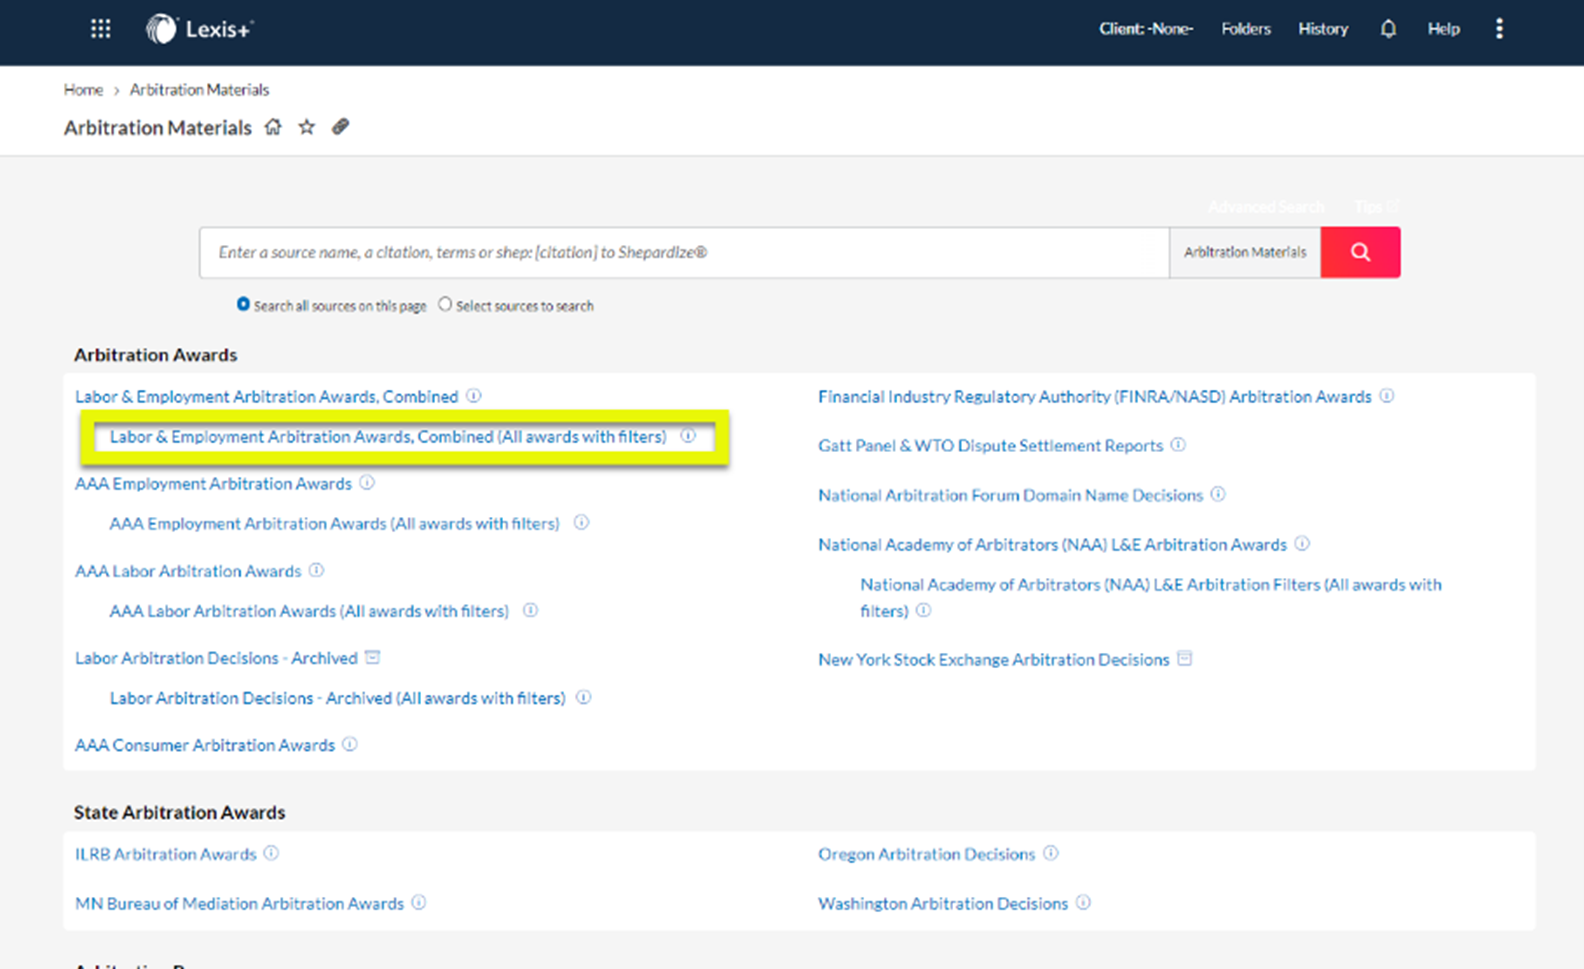Image resolution: width=1584 pixels, height=969 pixels.
Task: Open NAA L&E Arbitration Filters link
Action: (1151, 597)
